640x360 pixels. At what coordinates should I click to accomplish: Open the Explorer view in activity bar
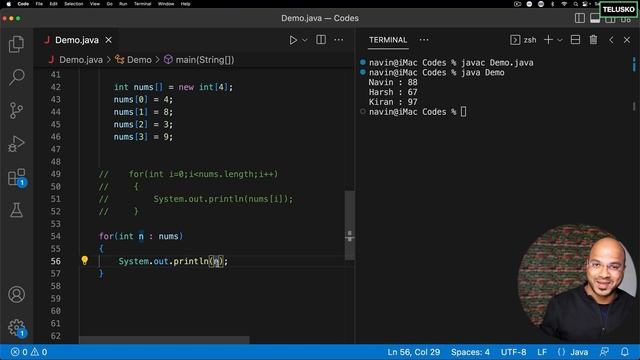[16, 44]
